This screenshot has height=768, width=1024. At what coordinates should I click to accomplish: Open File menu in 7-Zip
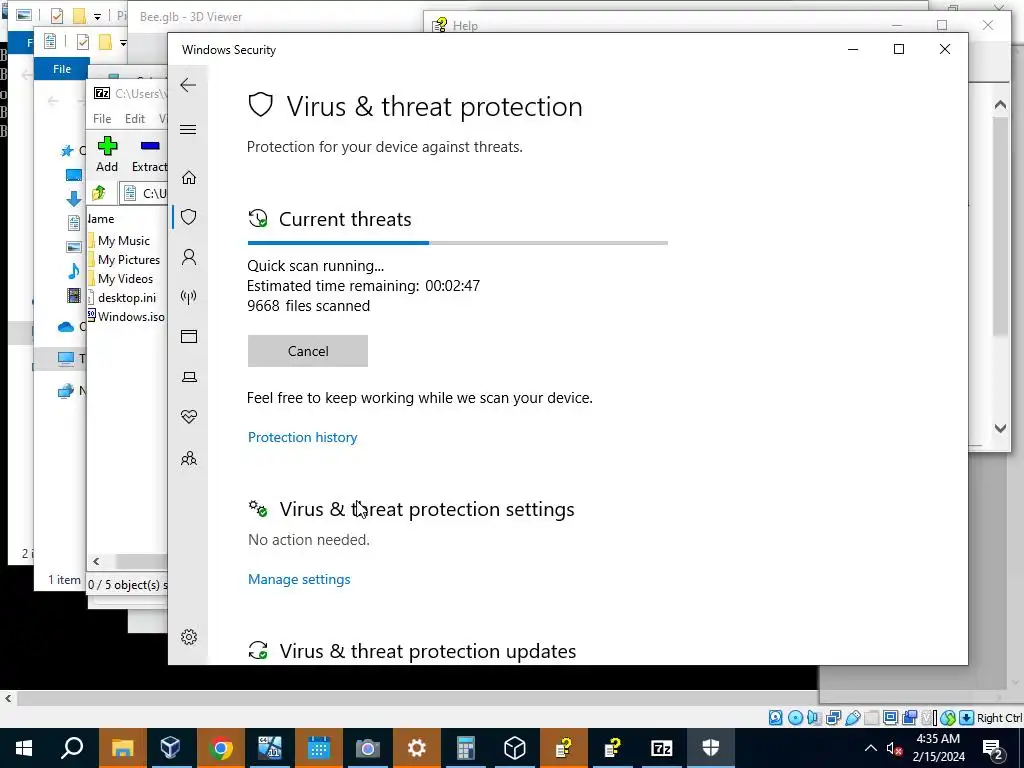[x=102, y=119]
